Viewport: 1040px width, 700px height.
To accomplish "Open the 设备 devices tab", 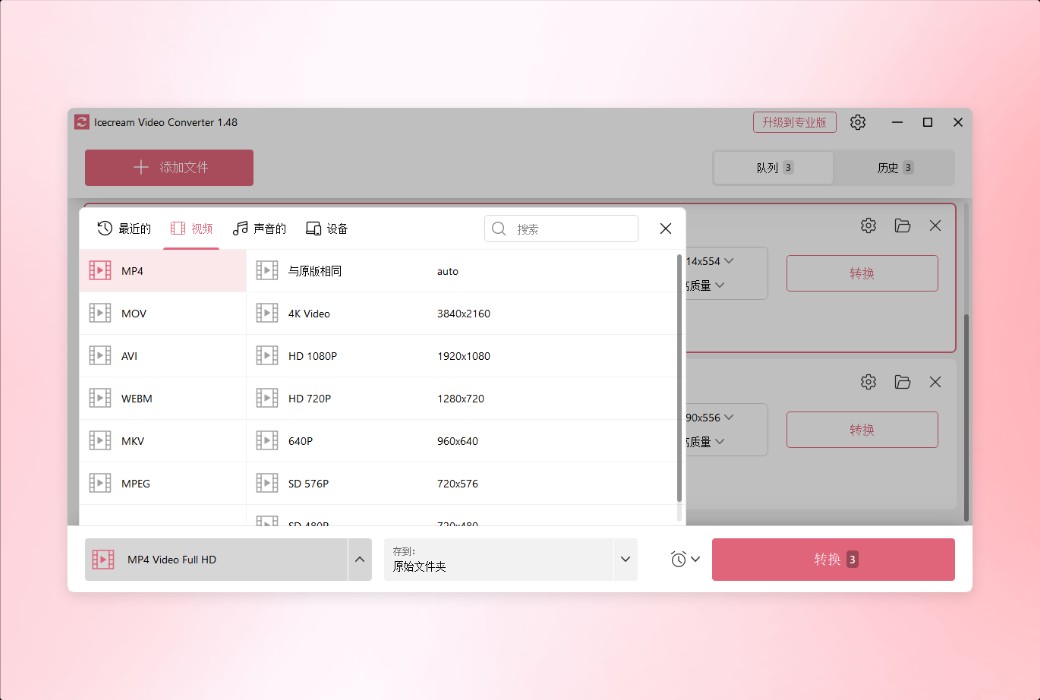I will pyautogui.click(x=327, y=228).
